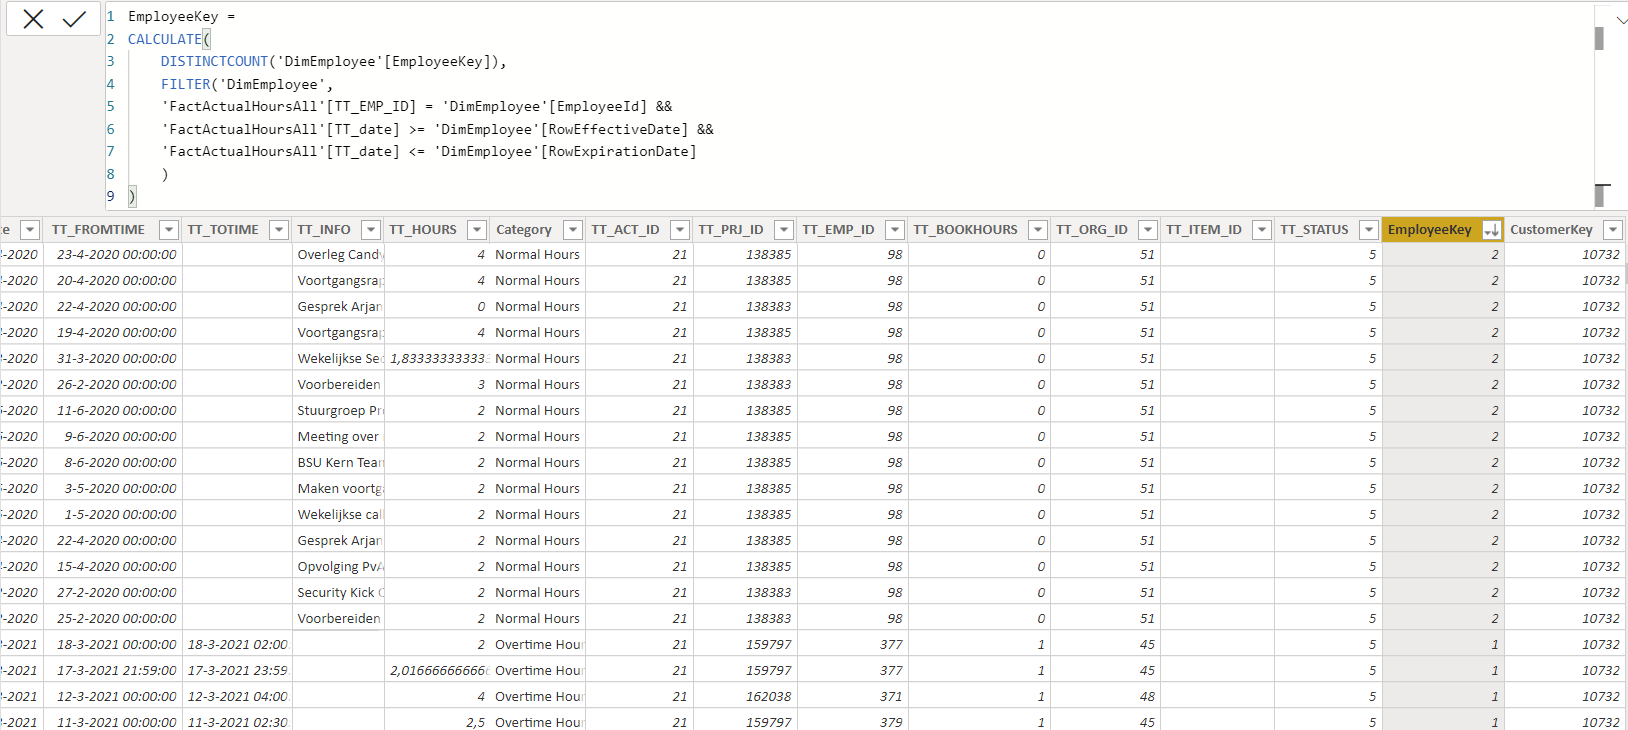Expand the formula bar with the chevron
The image size is (1628, 730).
point(1622,19)
